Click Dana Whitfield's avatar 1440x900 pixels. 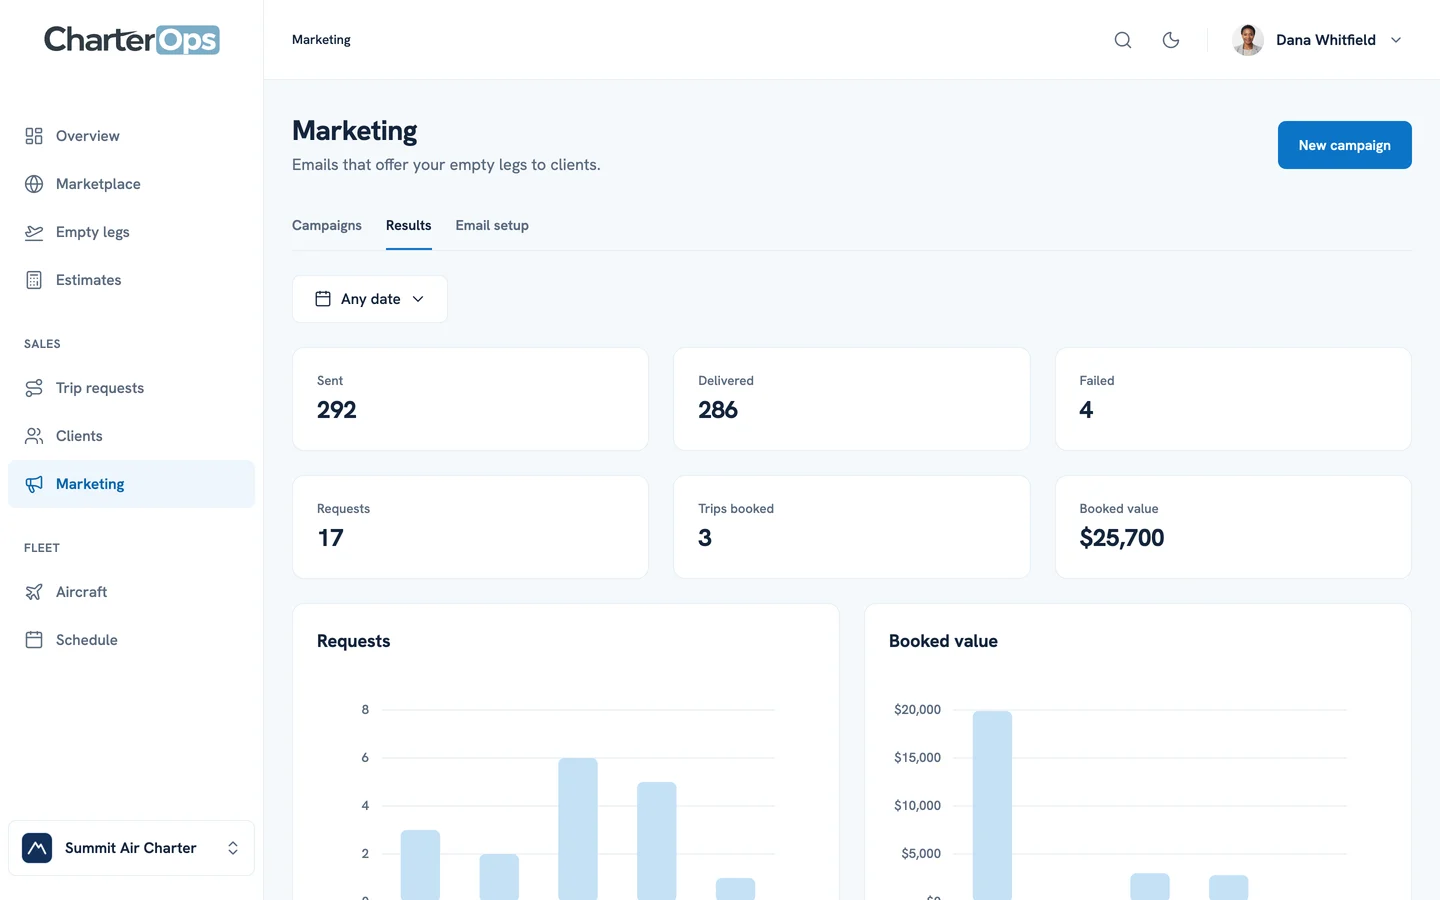[x=1248, y=40]
